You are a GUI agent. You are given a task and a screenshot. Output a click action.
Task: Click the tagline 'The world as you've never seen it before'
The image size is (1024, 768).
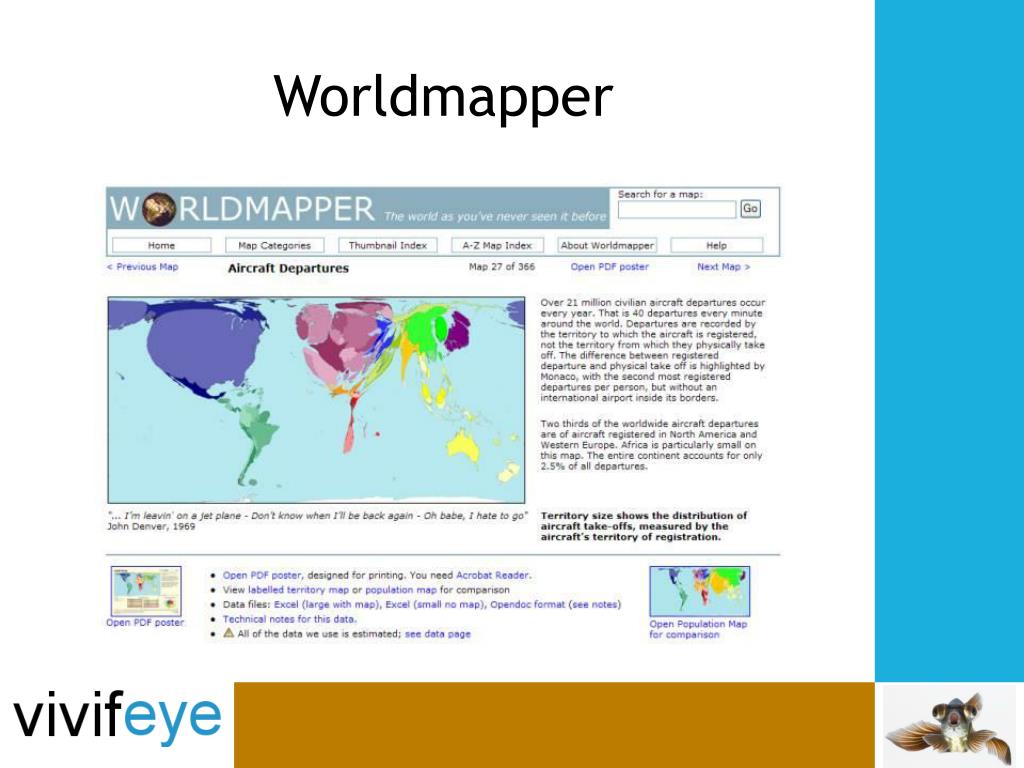[495, 216]
